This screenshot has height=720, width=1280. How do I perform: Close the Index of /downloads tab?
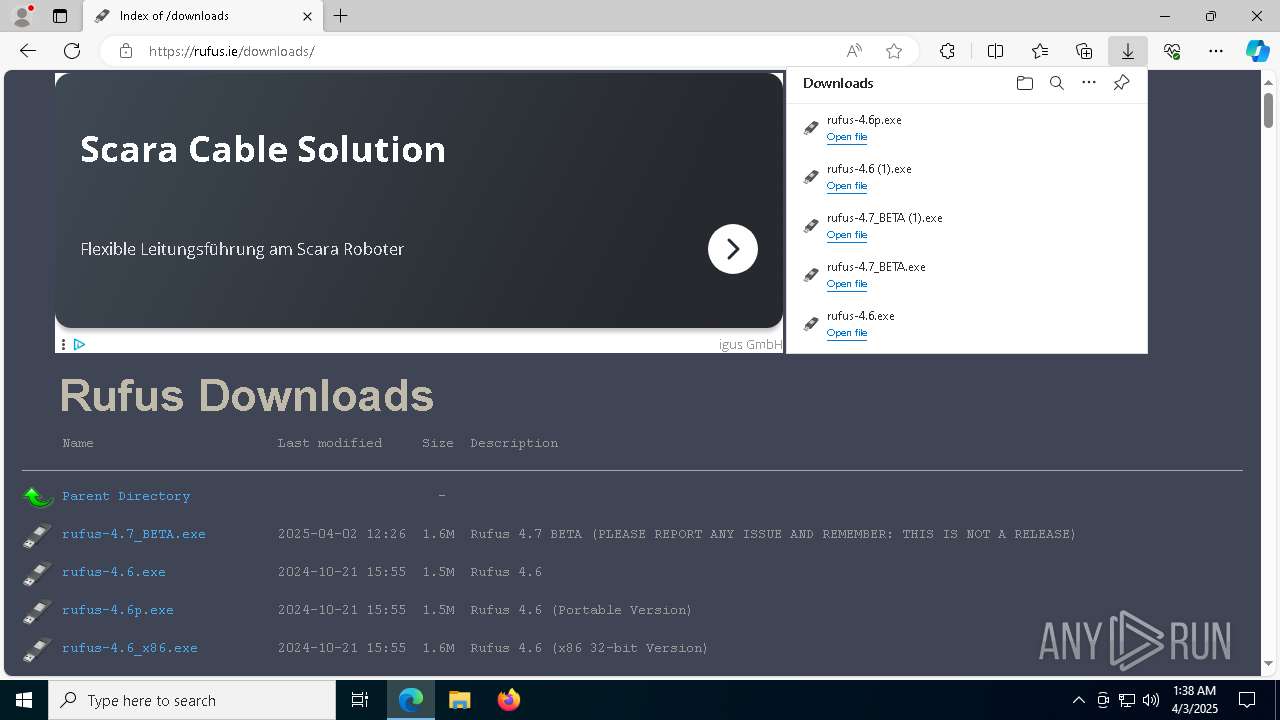pos(308,16)
